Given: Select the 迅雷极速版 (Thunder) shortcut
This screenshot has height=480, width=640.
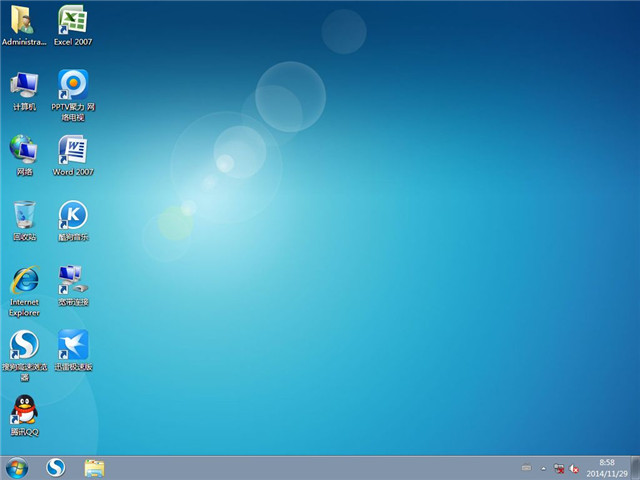Looking at the screenshot, I should tap(73, 350).
